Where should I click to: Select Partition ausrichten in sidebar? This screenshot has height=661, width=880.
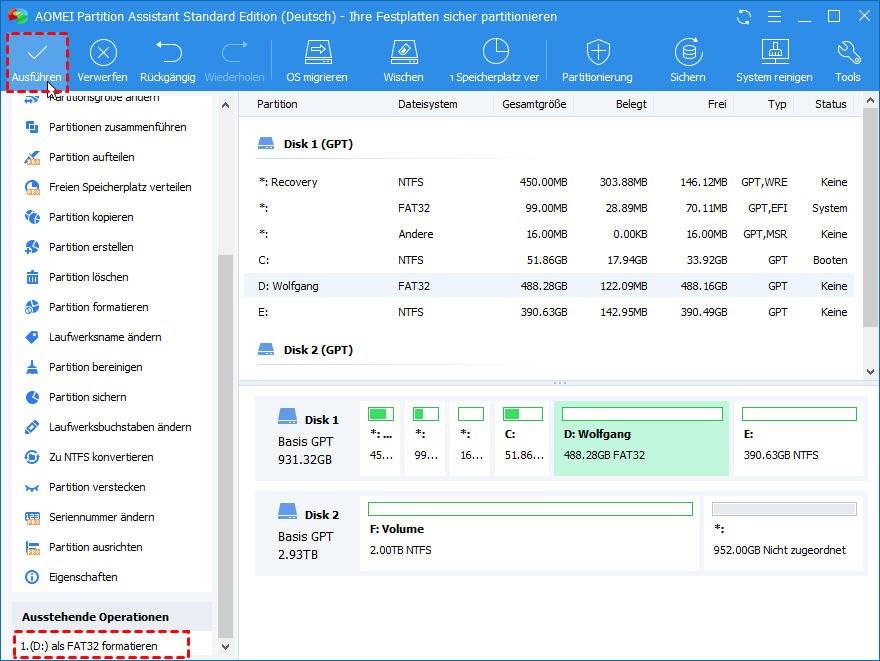pyautogui.click(x=112, y=548)
